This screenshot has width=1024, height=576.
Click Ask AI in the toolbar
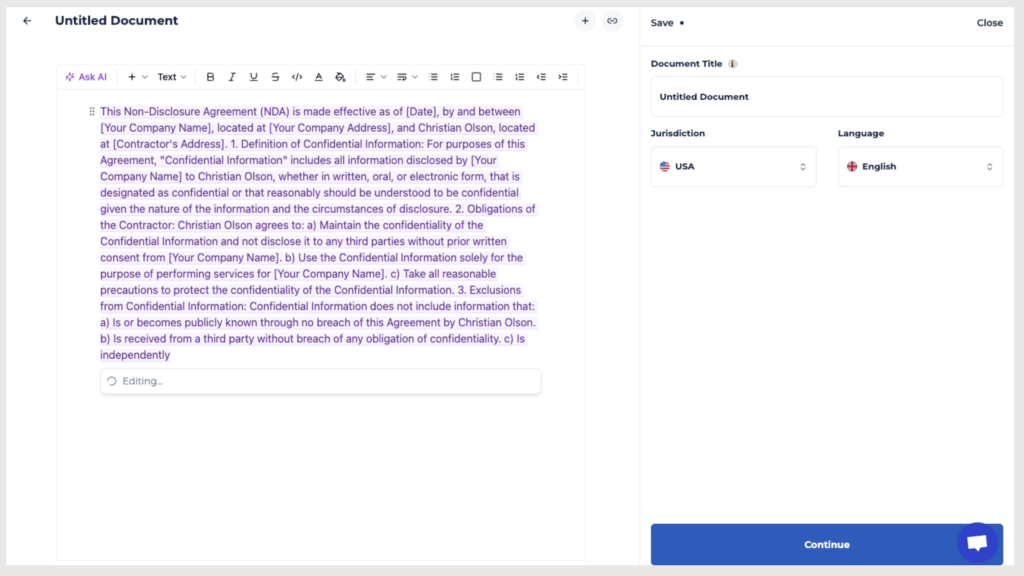coord(86,77)
